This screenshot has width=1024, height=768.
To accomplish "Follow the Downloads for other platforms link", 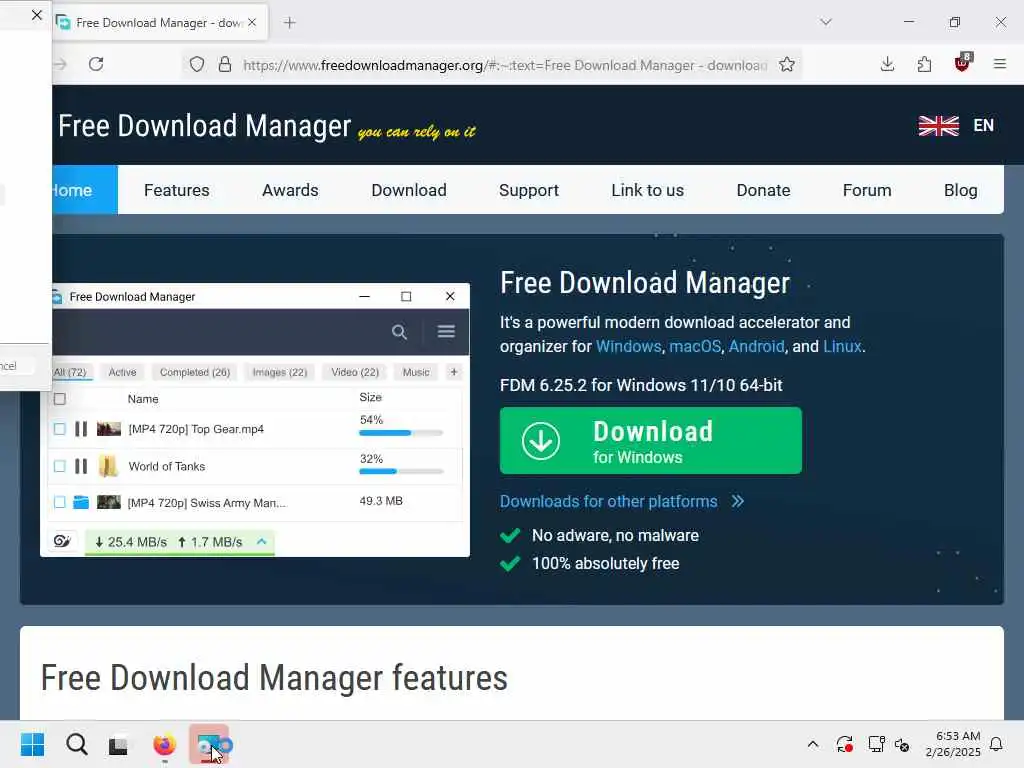I will tap(609, 502).
